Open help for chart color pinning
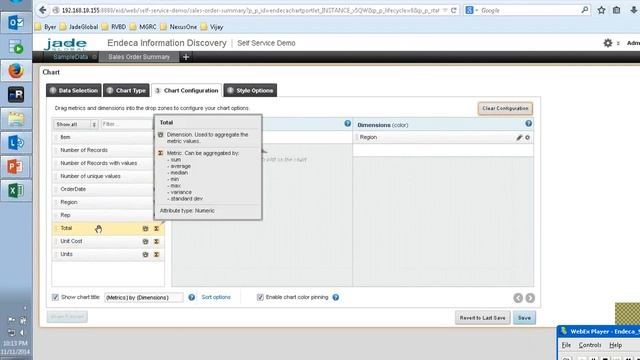The height and width of the screenshot is (360, 640). (x=336, y=298)
